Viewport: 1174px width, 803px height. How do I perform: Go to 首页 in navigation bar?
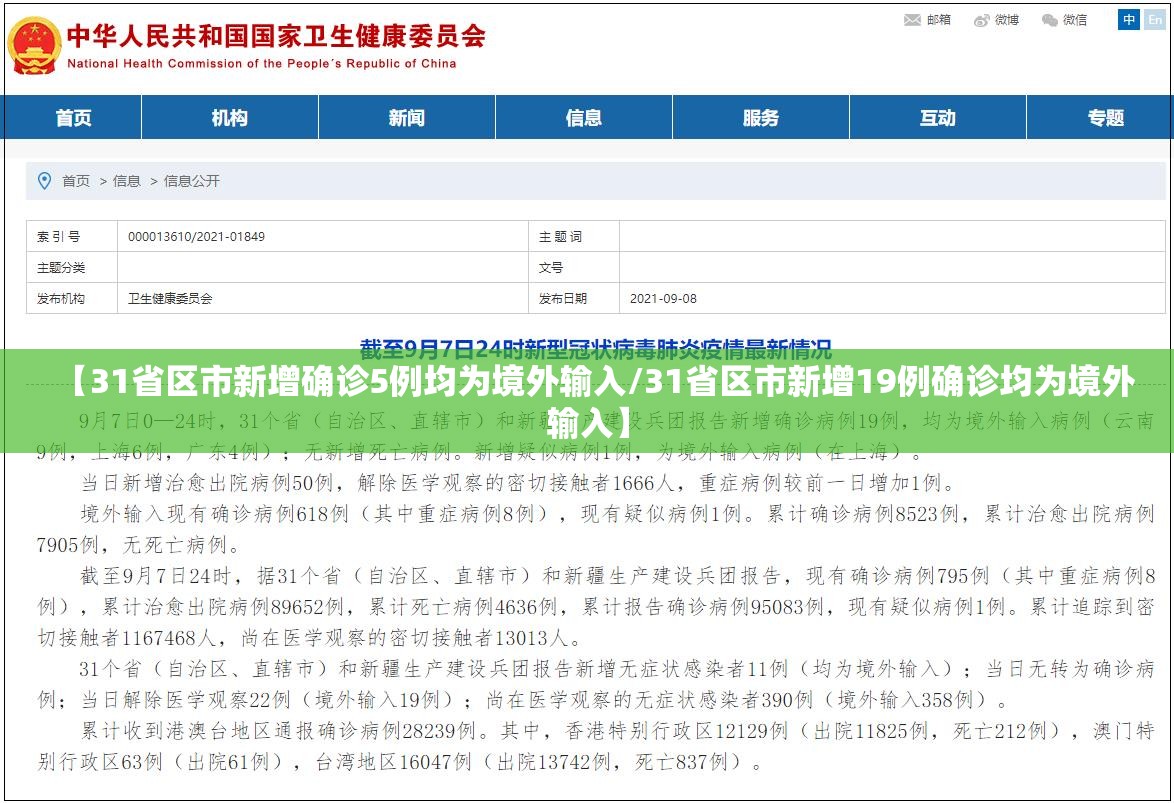click(73, 118)
